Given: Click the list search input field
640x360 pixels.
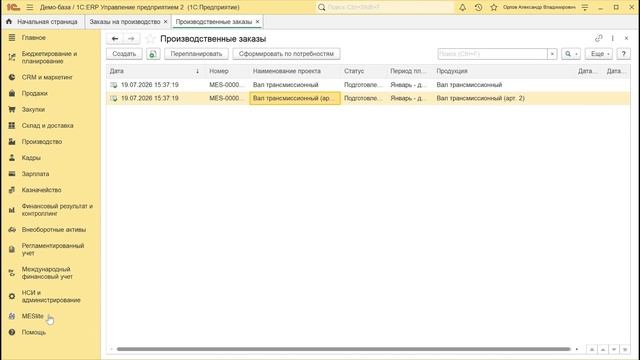Looking at the screenshot, I should (x=492, y=54).
